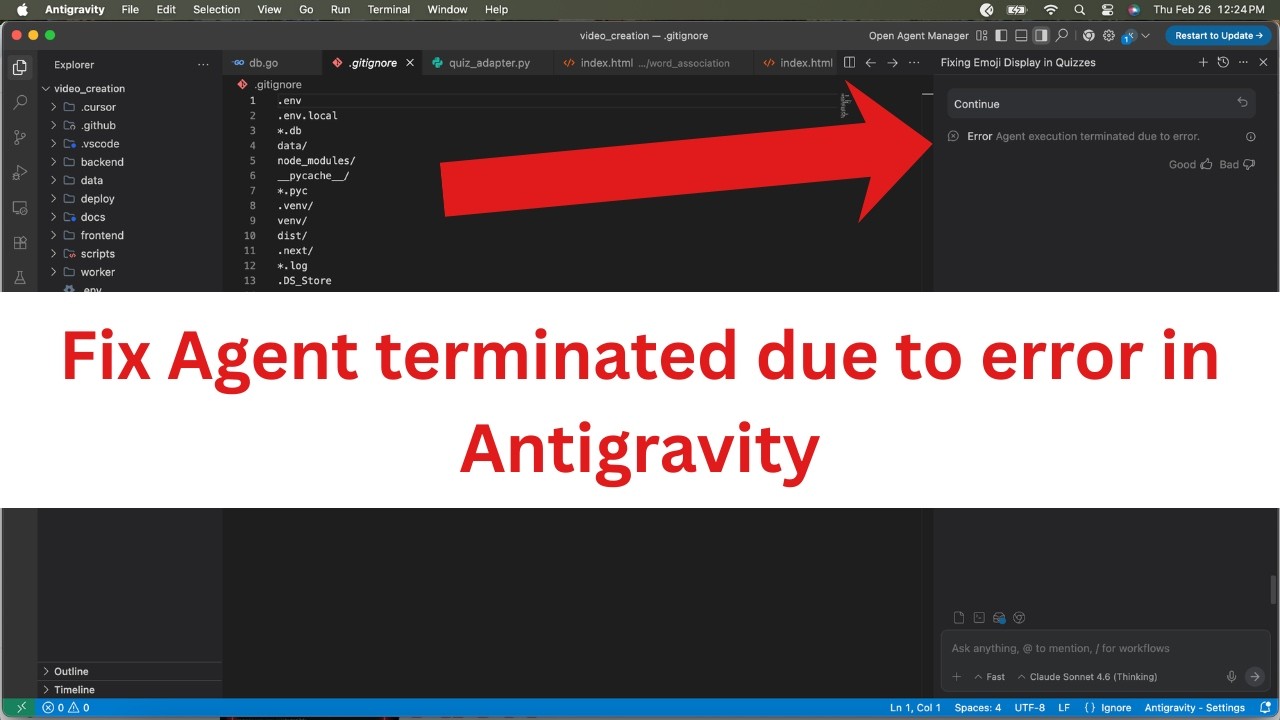Screen dimensions: 1280x720
Task: Open the Wi-Fi menu bar icon
Action: [1050, 9]
